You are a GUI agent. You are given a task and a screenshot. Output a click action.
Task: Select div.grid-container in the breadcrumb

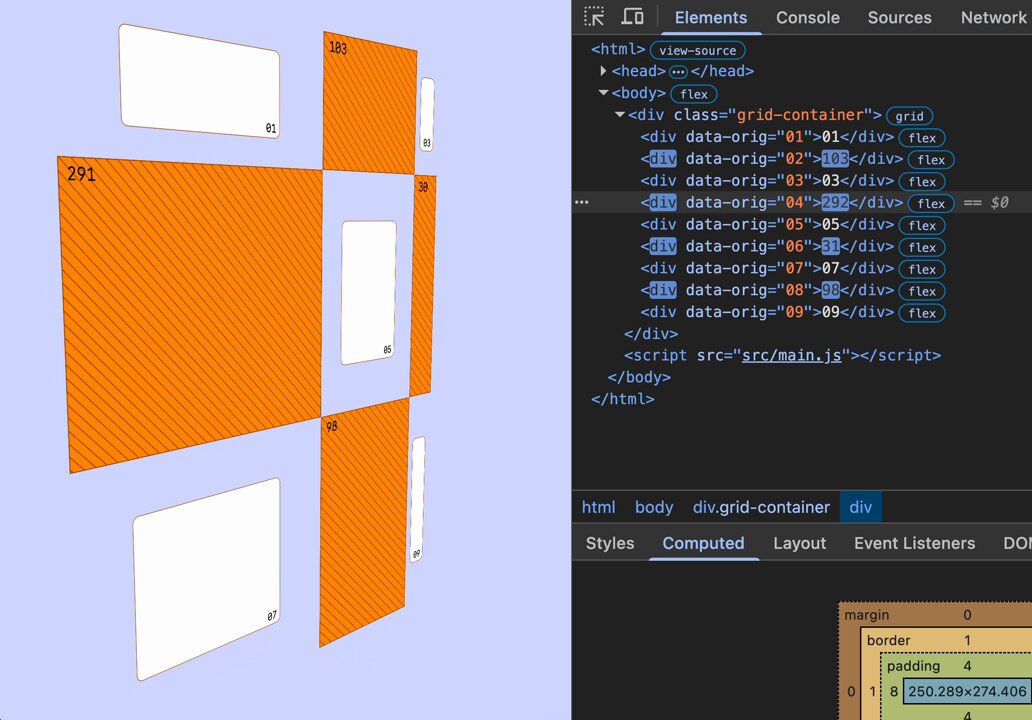coord(761,507)
